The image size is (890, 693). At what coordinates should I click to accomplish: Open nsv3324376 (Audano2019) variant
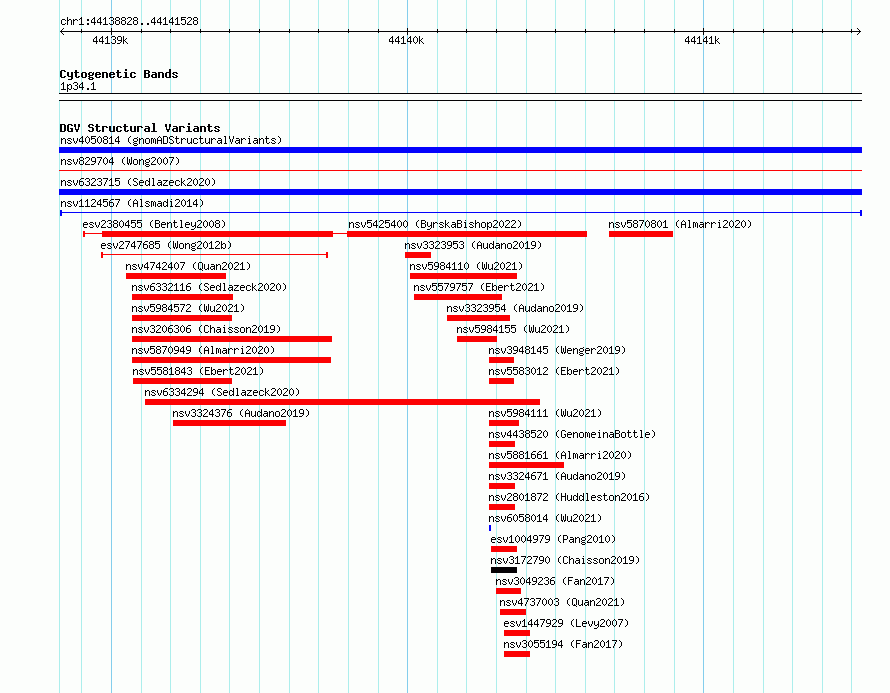241,413
